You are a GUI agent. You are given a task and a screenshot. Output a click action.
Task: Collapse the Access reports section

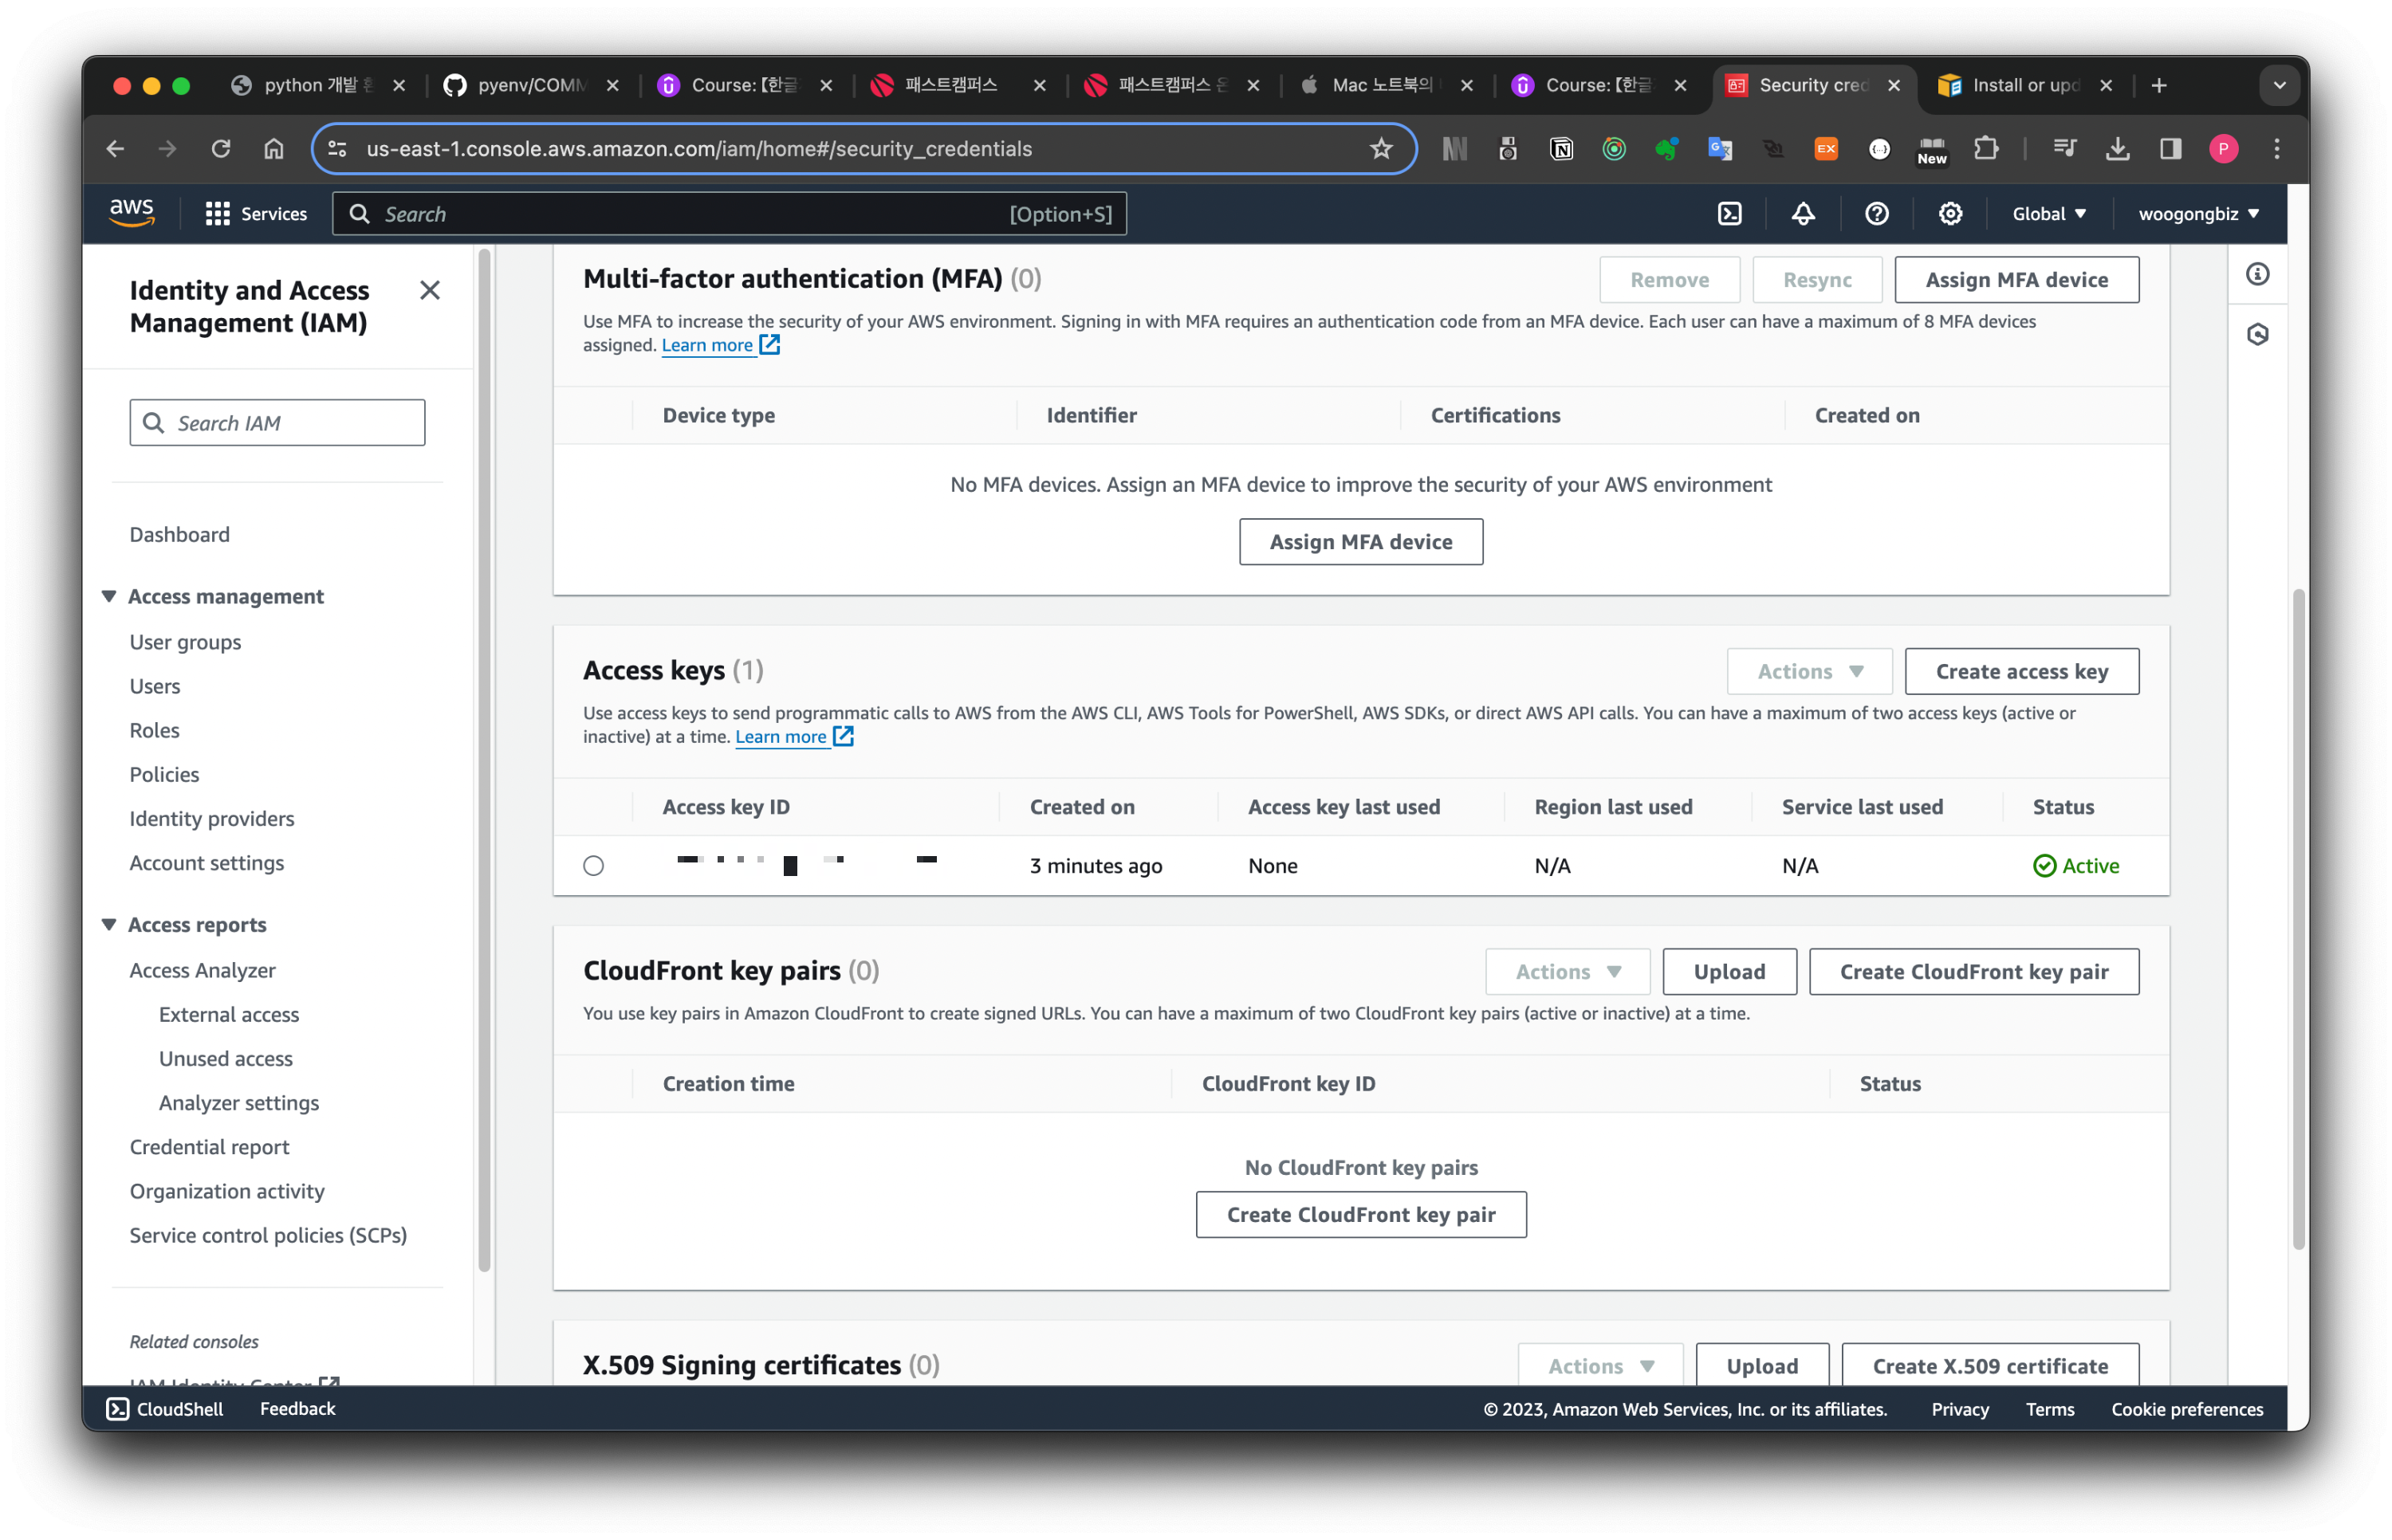pyautogui.click(x=109, y=925)
